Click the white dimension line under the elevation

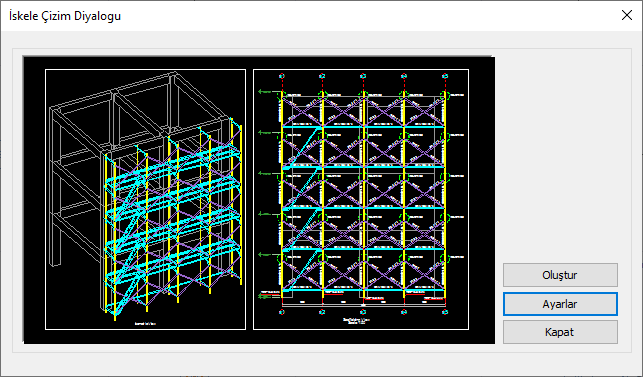coord(363,306)
